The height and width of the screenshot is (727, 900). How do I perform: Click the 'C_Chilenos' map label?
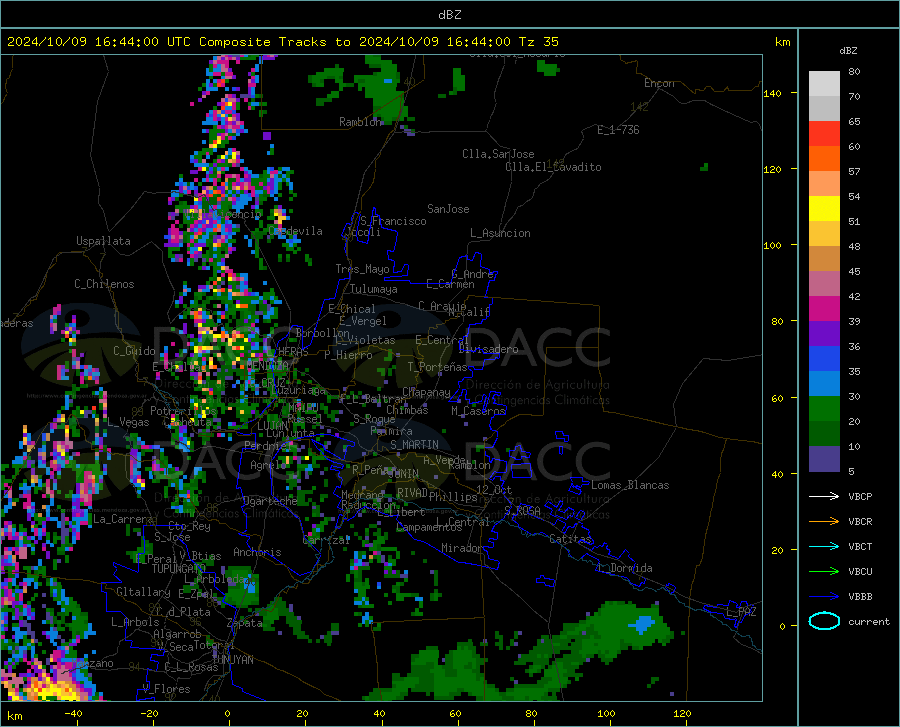click(104, 284)
